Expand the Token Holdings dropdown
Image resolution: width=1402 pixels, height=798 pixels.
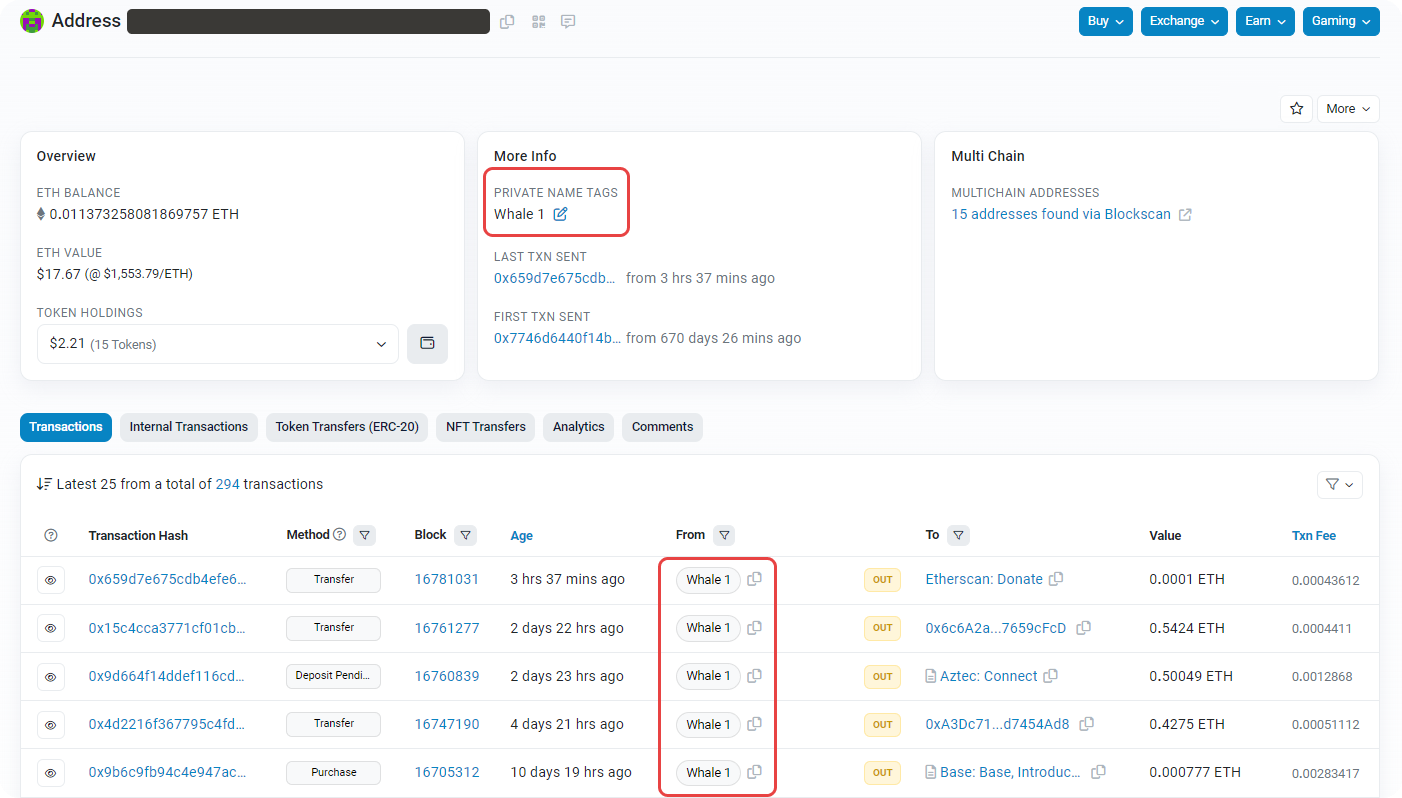click(217, 344)
